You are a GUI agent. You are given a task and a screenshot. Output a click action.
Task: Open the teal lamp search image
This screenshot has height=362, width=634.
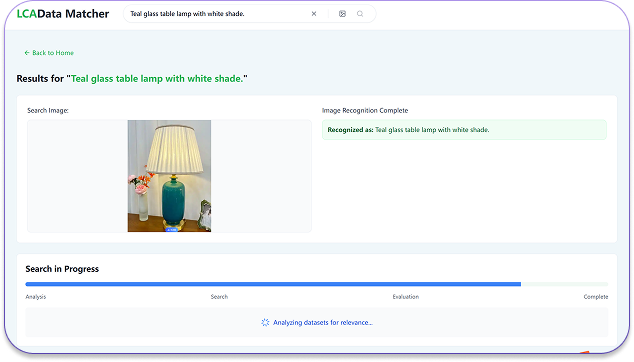click(x=169, y=176)
